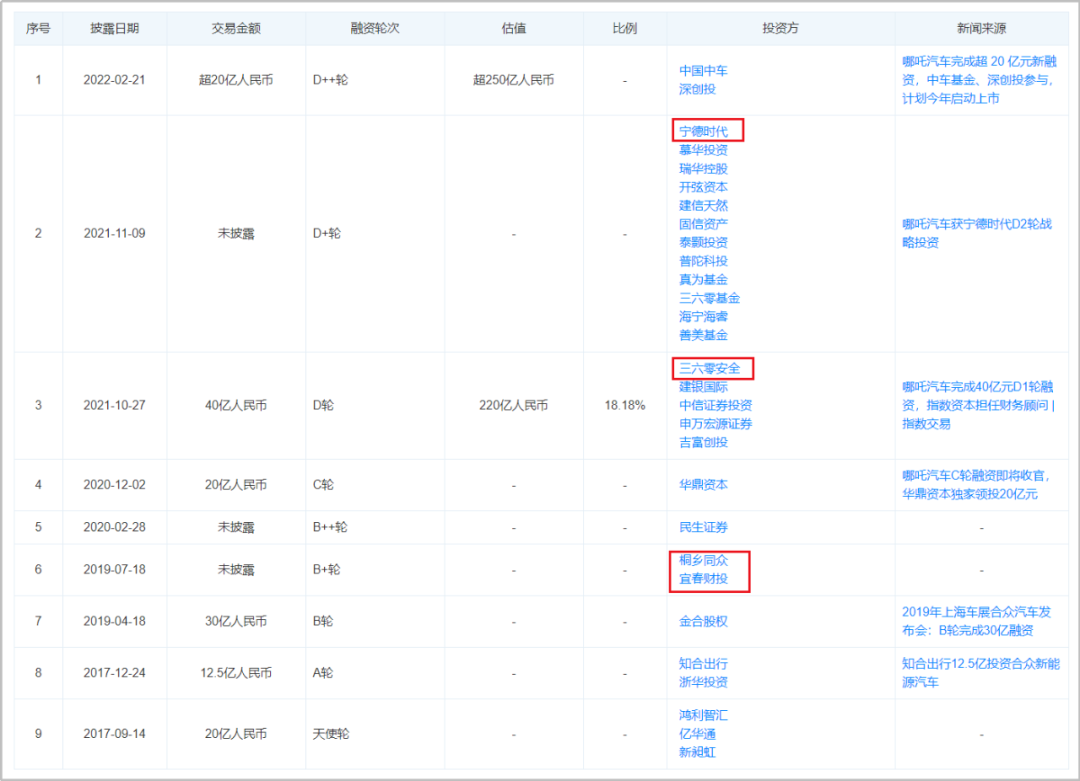Click the 金合股权 investor link
Image resolution: width=1080 pixels, height=781 pixels.
tap(706, 621)
